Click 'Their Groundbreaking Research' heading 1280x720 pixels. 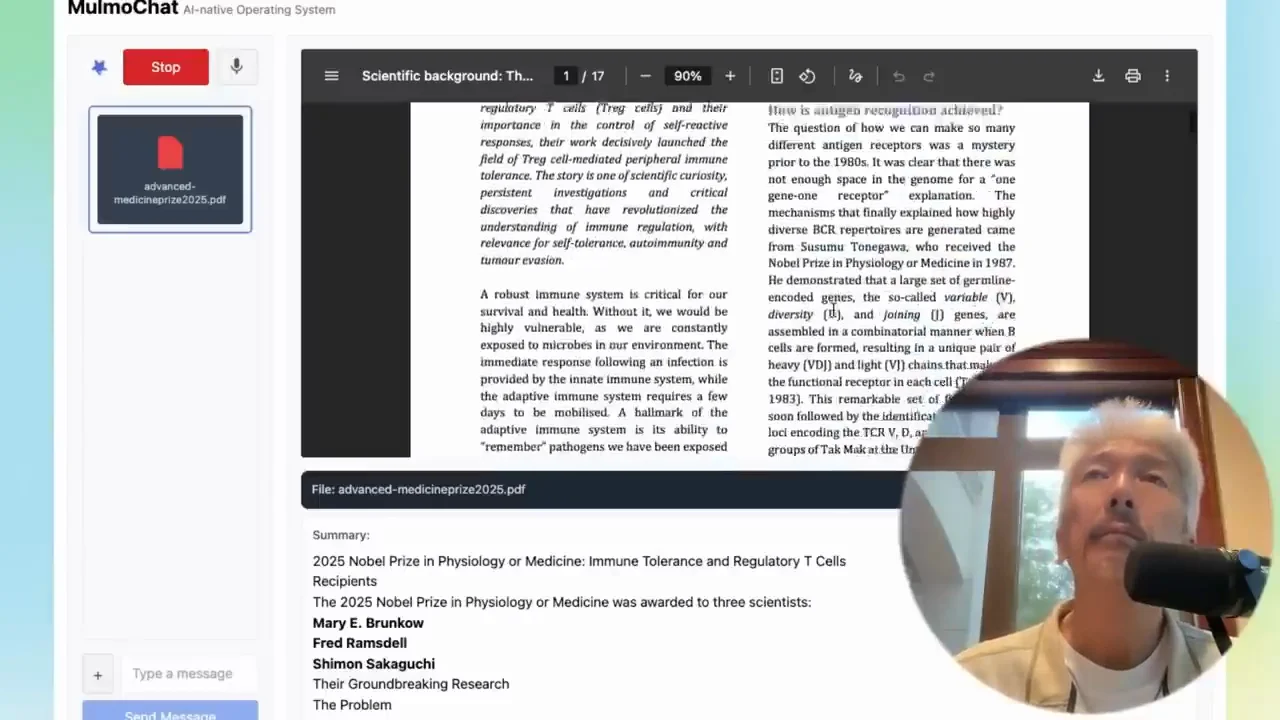(411, 684)
